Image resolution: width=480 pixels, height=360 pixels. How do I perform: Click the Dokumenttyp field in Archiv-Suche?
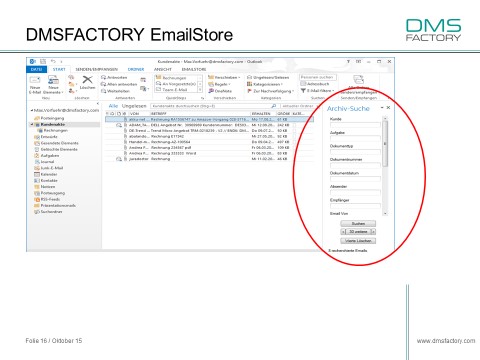tap(355, 152)
